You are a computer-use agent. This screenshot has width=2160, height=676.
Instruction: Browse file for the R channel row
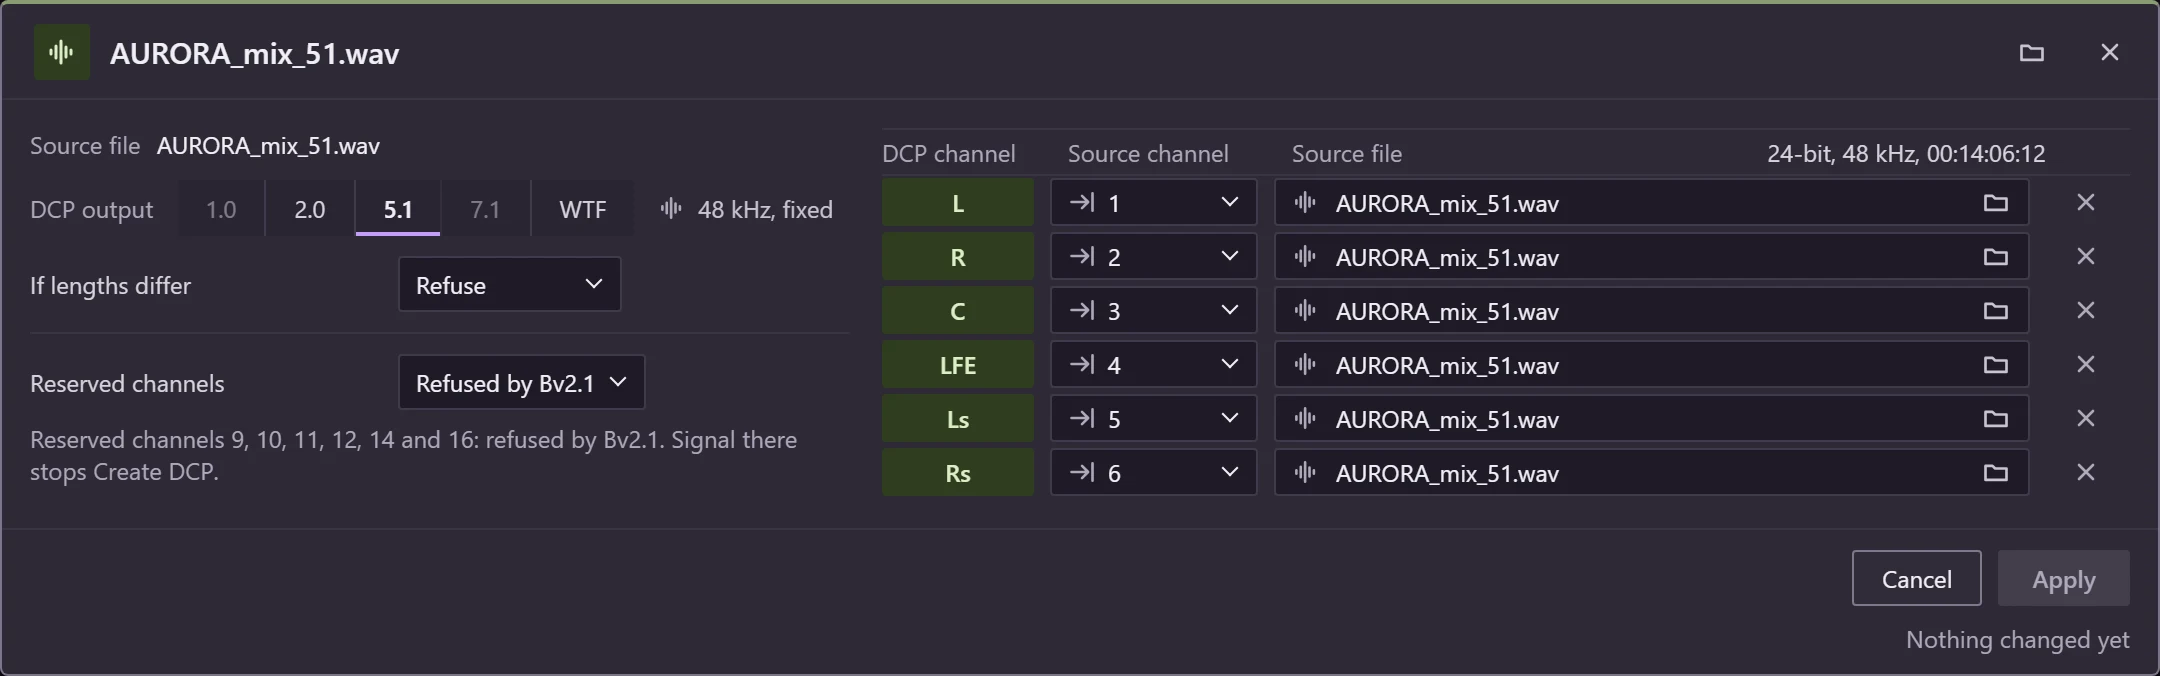coord(1995,257)
